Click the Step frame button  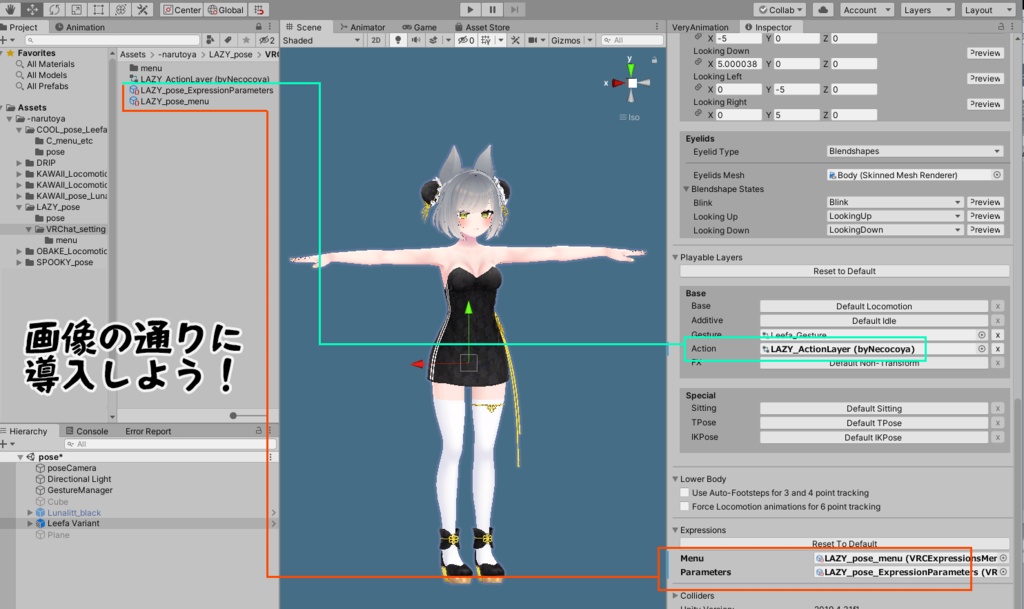(515, 10)
